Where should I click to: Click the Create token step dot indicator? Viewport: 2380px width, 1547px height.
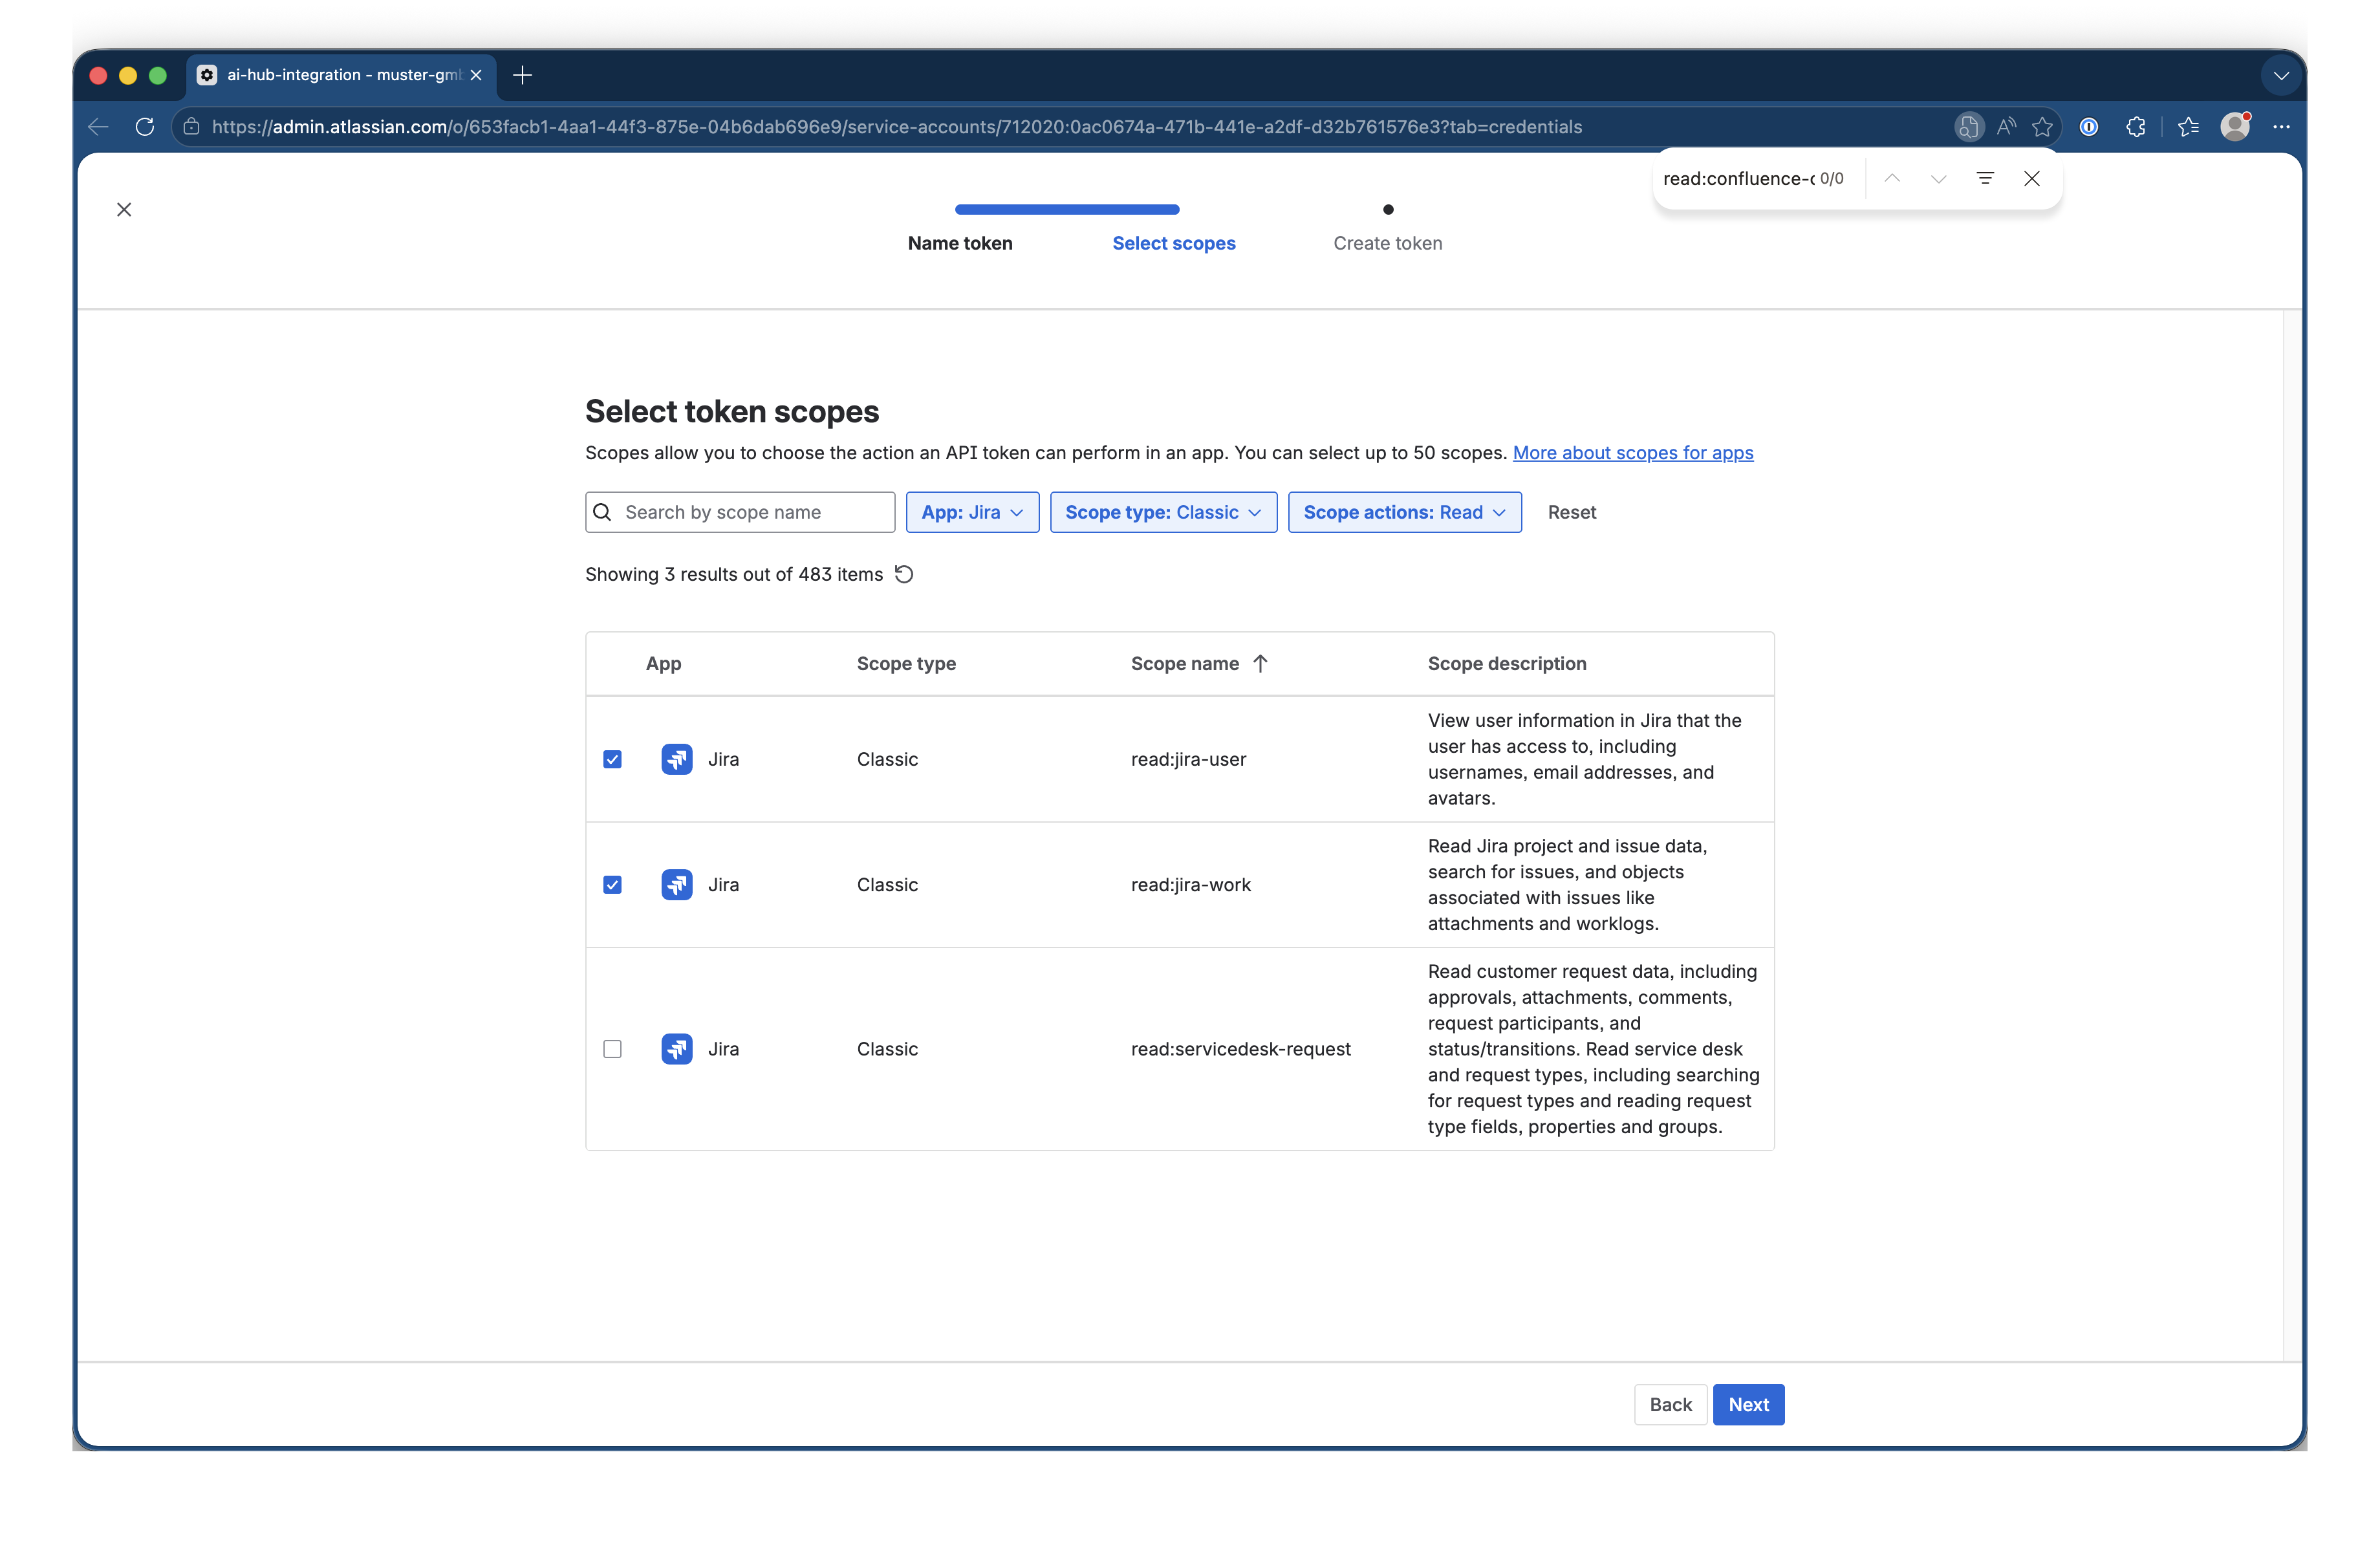[1388, 209]
